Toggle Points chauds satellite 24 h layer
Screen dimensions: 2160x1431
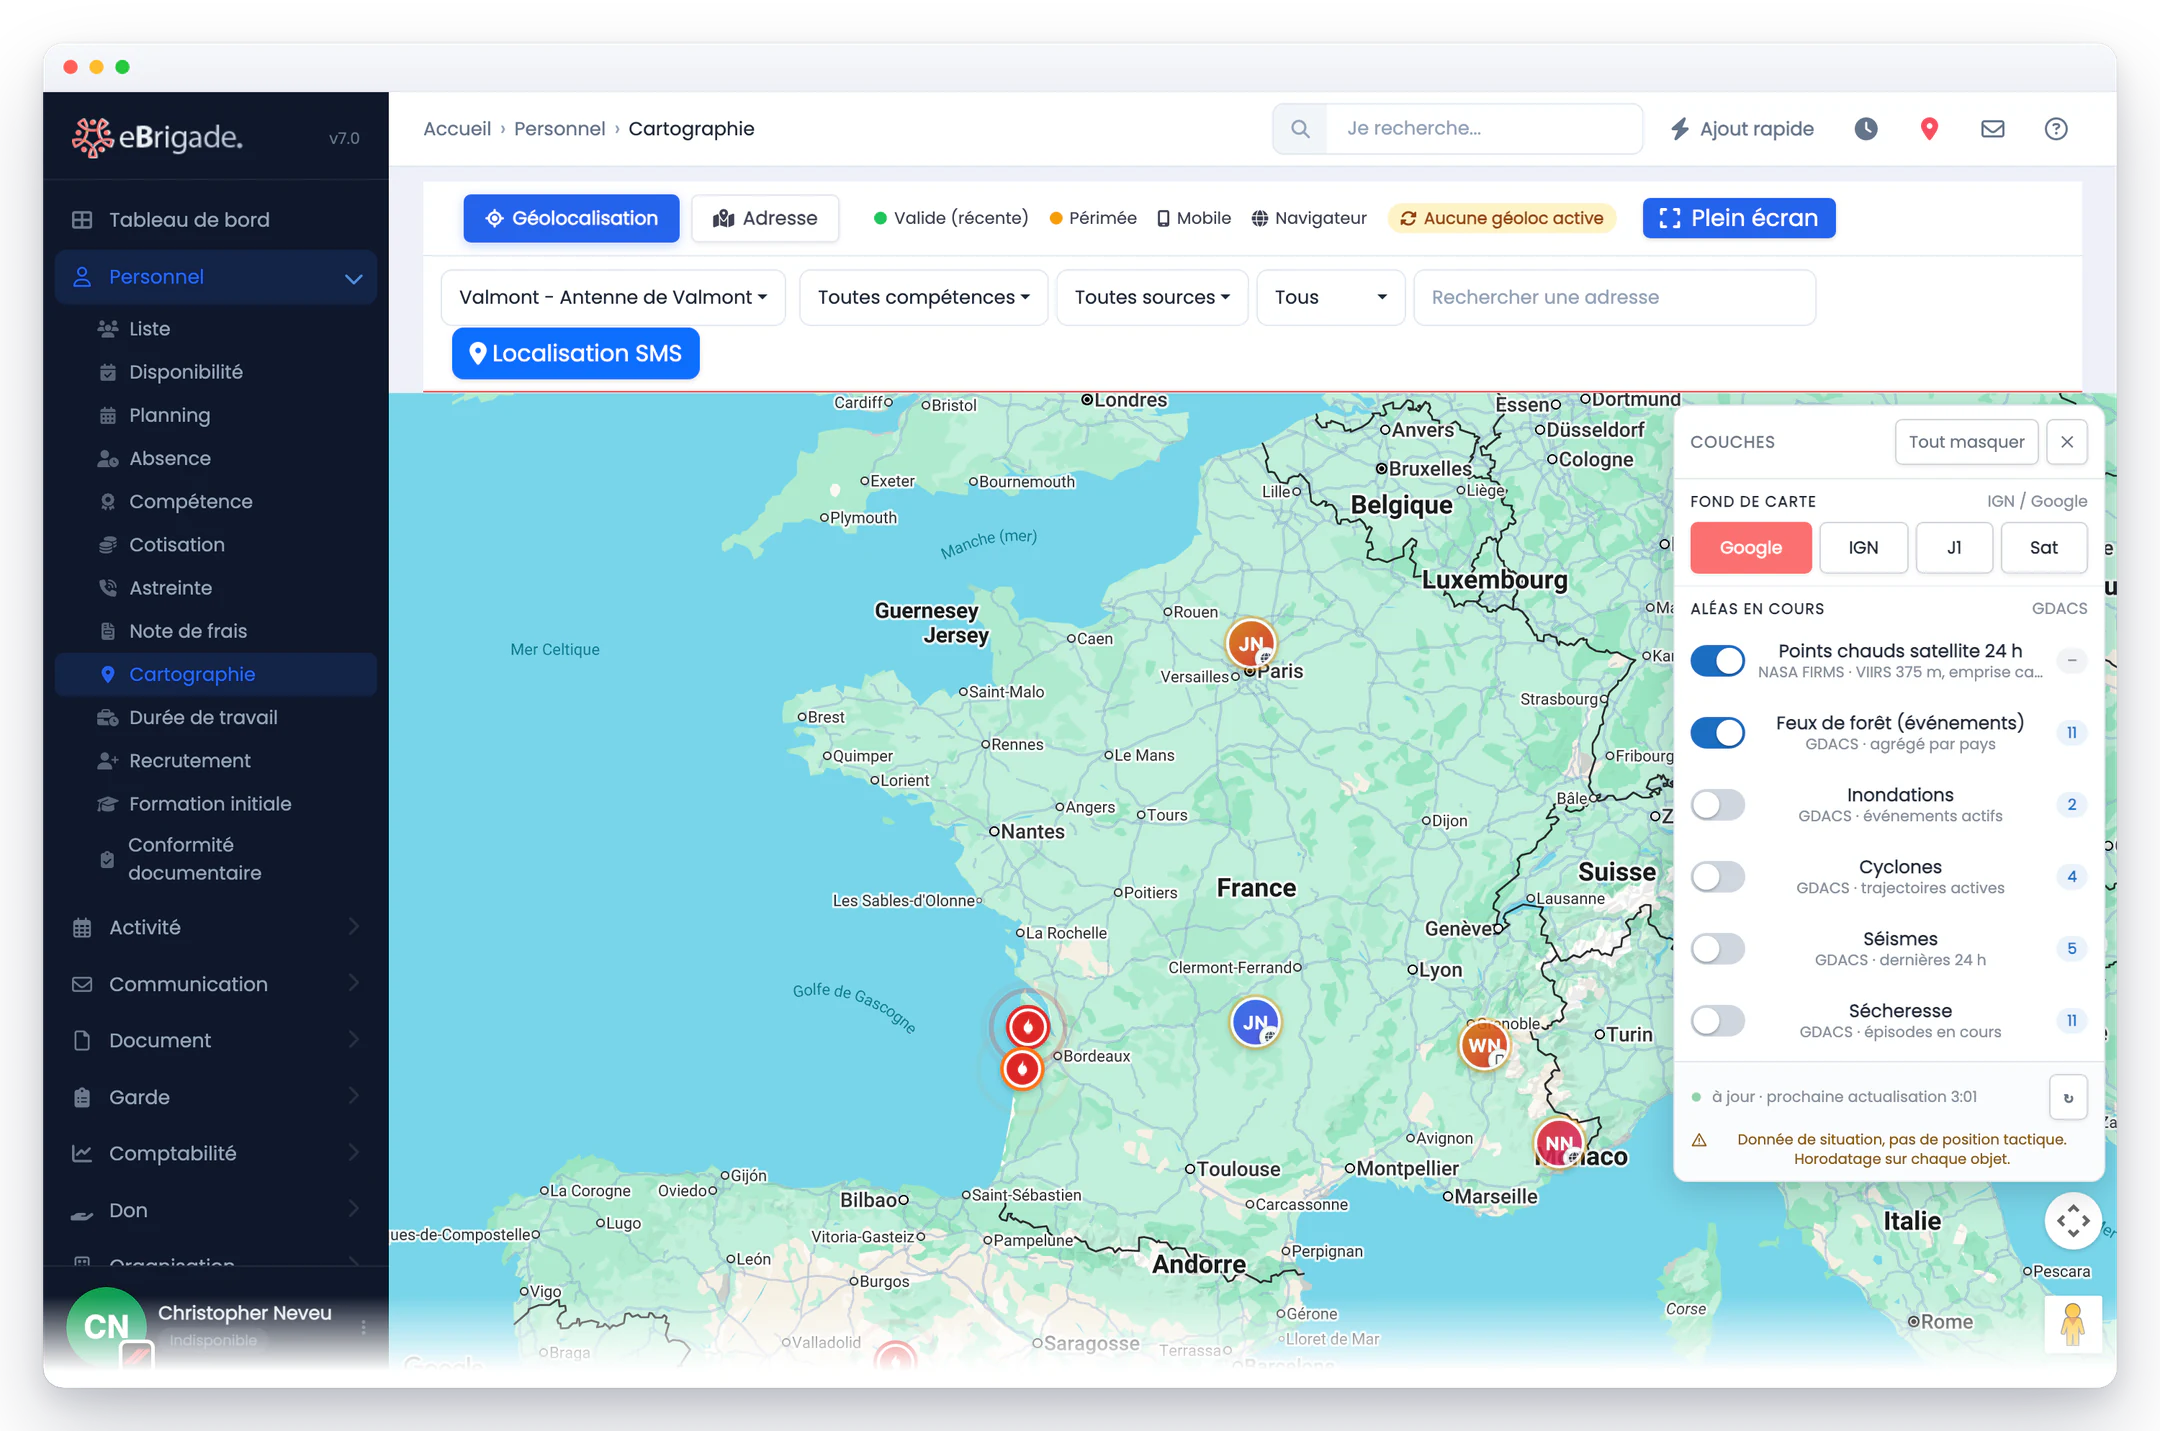pyautogui.click(x=1718, y=661)
